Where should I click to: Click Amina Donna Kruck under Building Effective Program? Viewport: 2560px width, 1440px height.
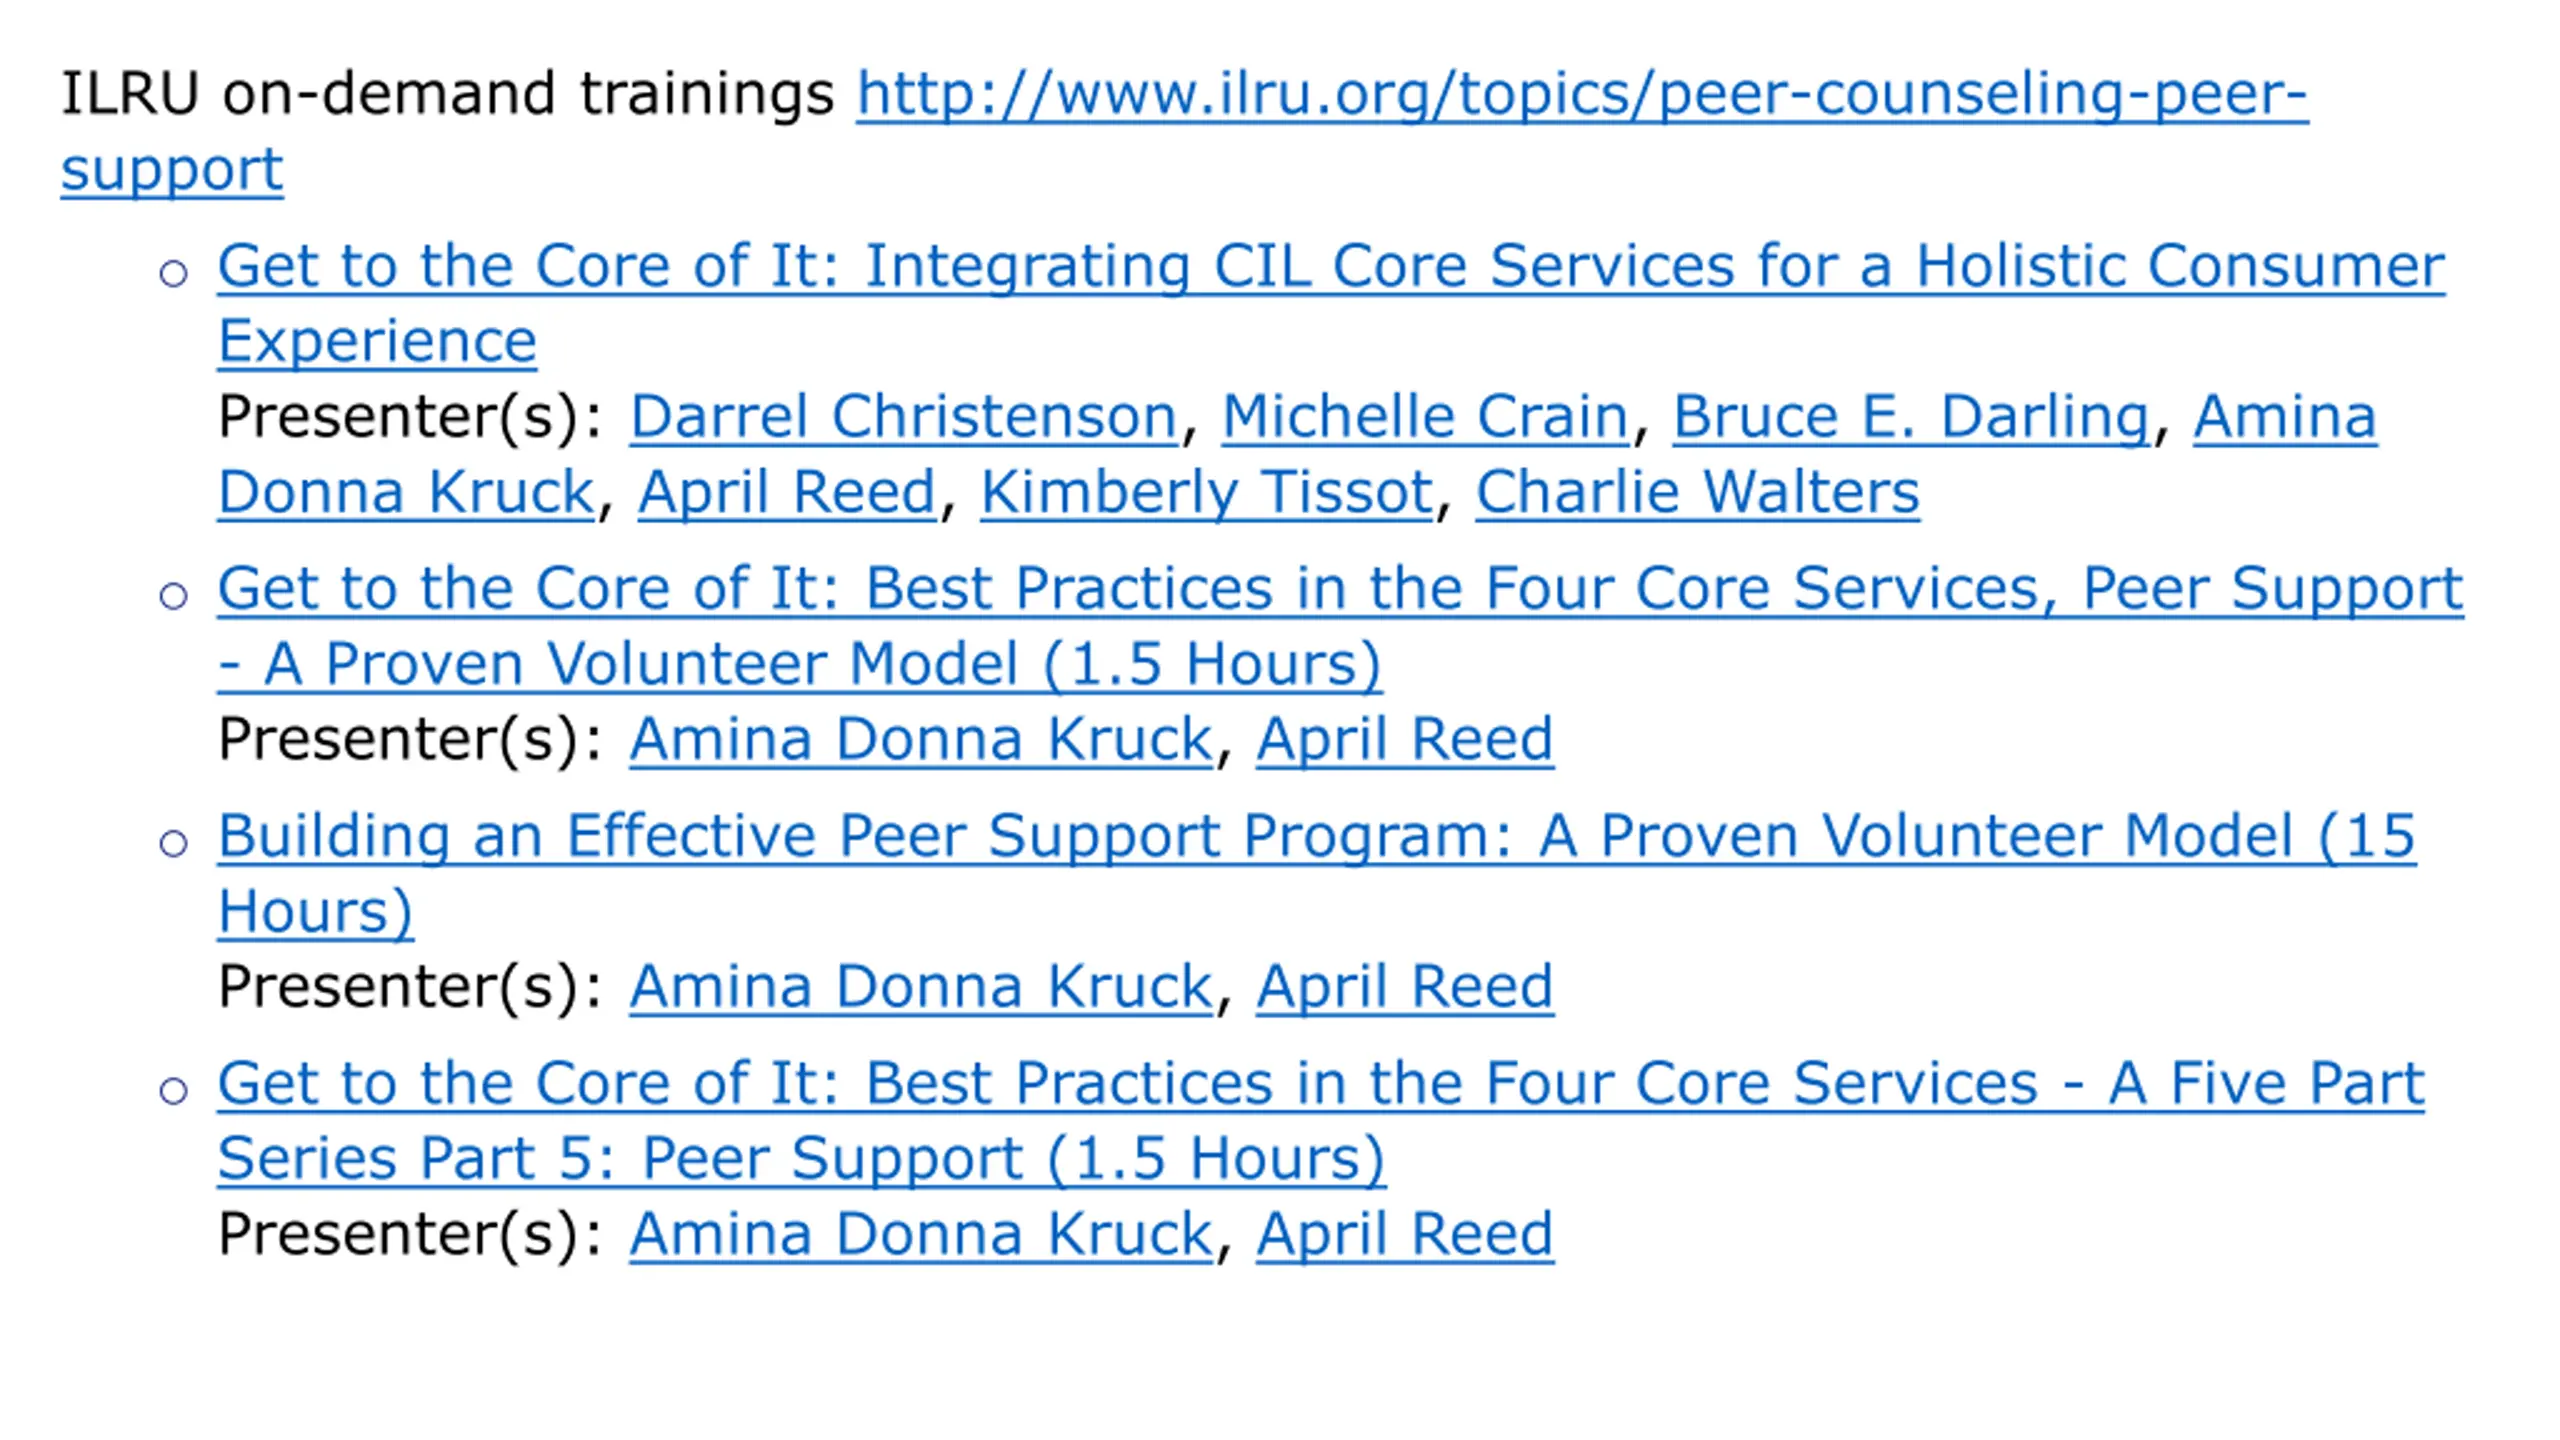click(x=920, y=987)
